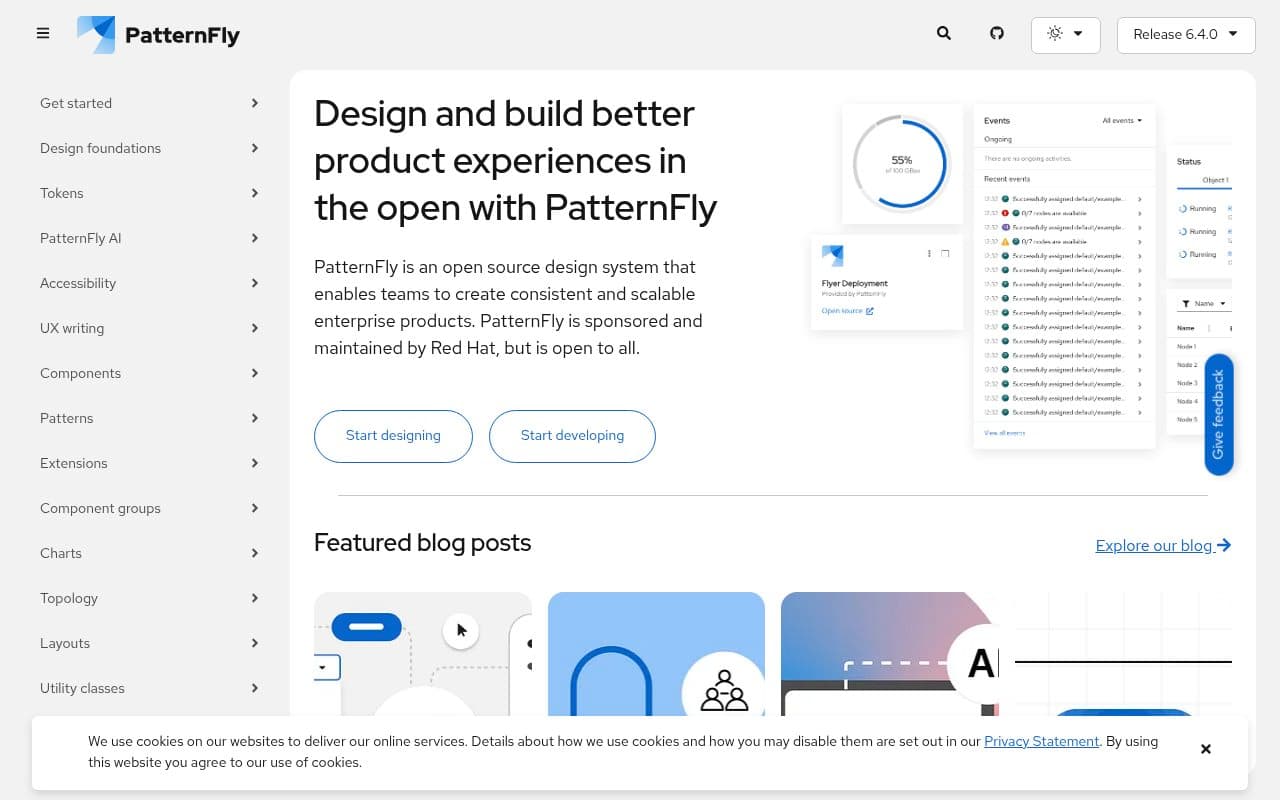Screen dimensions: 1280x800
Task: Select PatternFly AI in the sidebar
Action: 80,238
